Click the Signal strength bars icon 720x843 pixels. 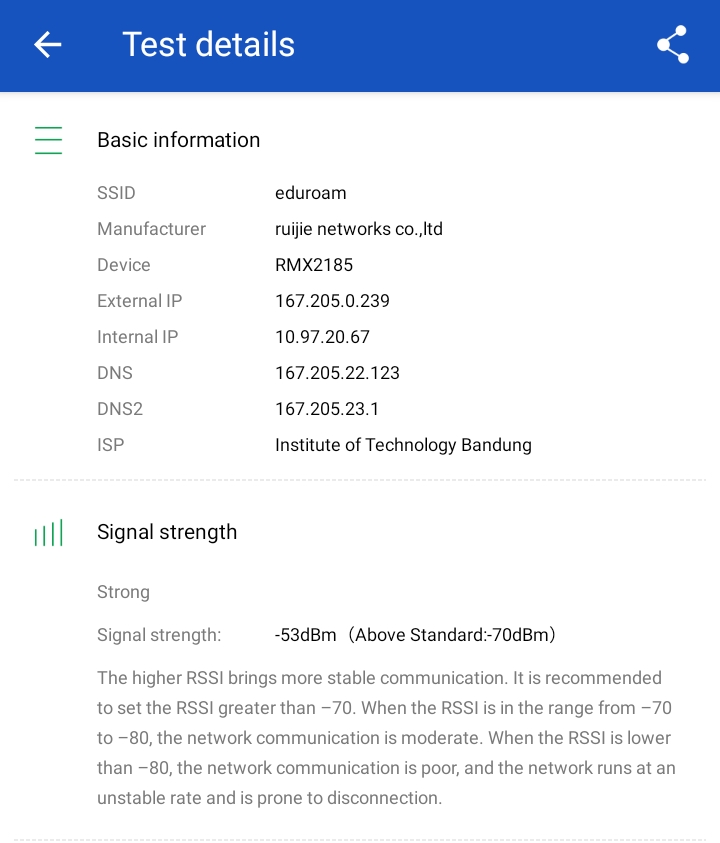(48, 533)
